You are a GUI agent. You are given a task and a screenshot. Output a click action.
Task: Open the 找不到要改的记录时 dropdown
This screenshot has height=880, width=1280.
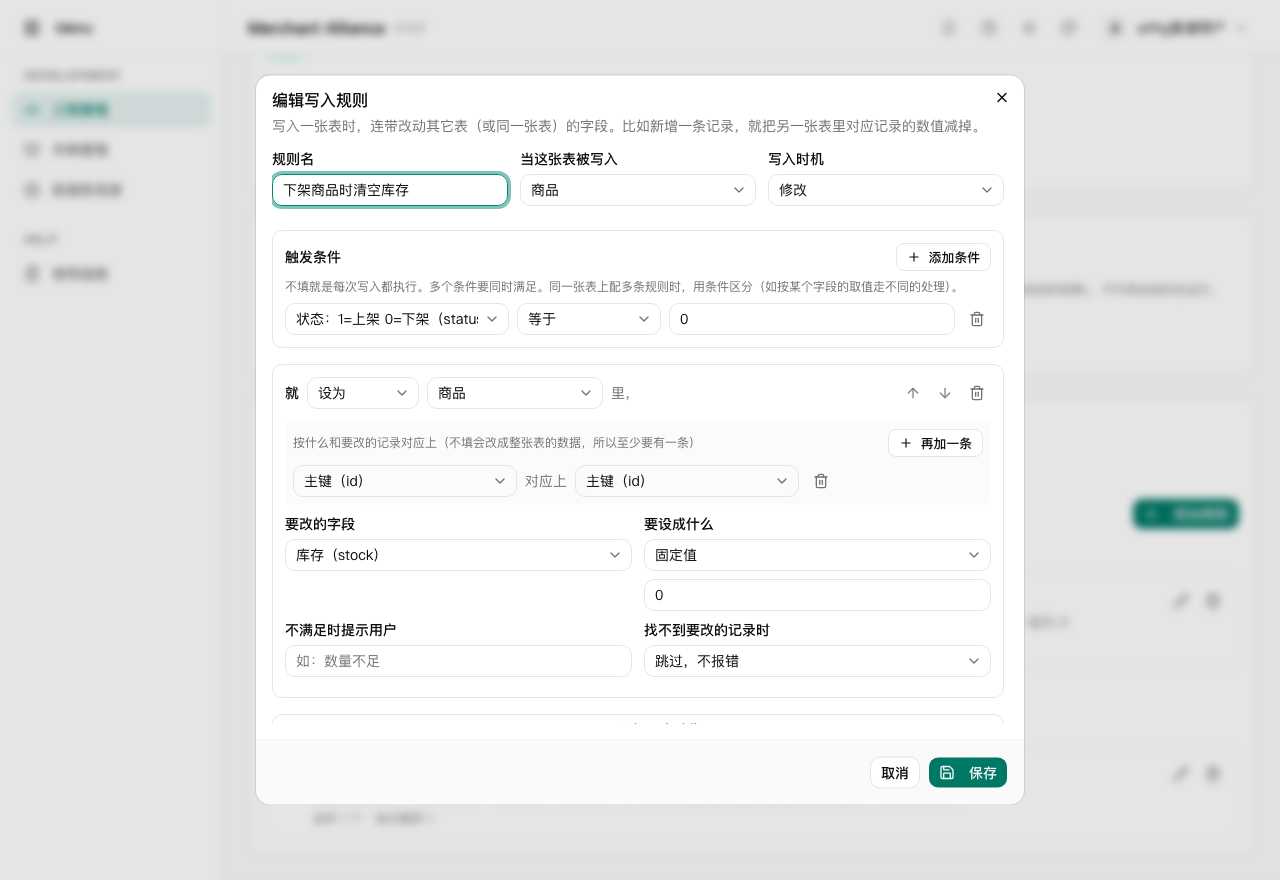(x=817, y=661)
